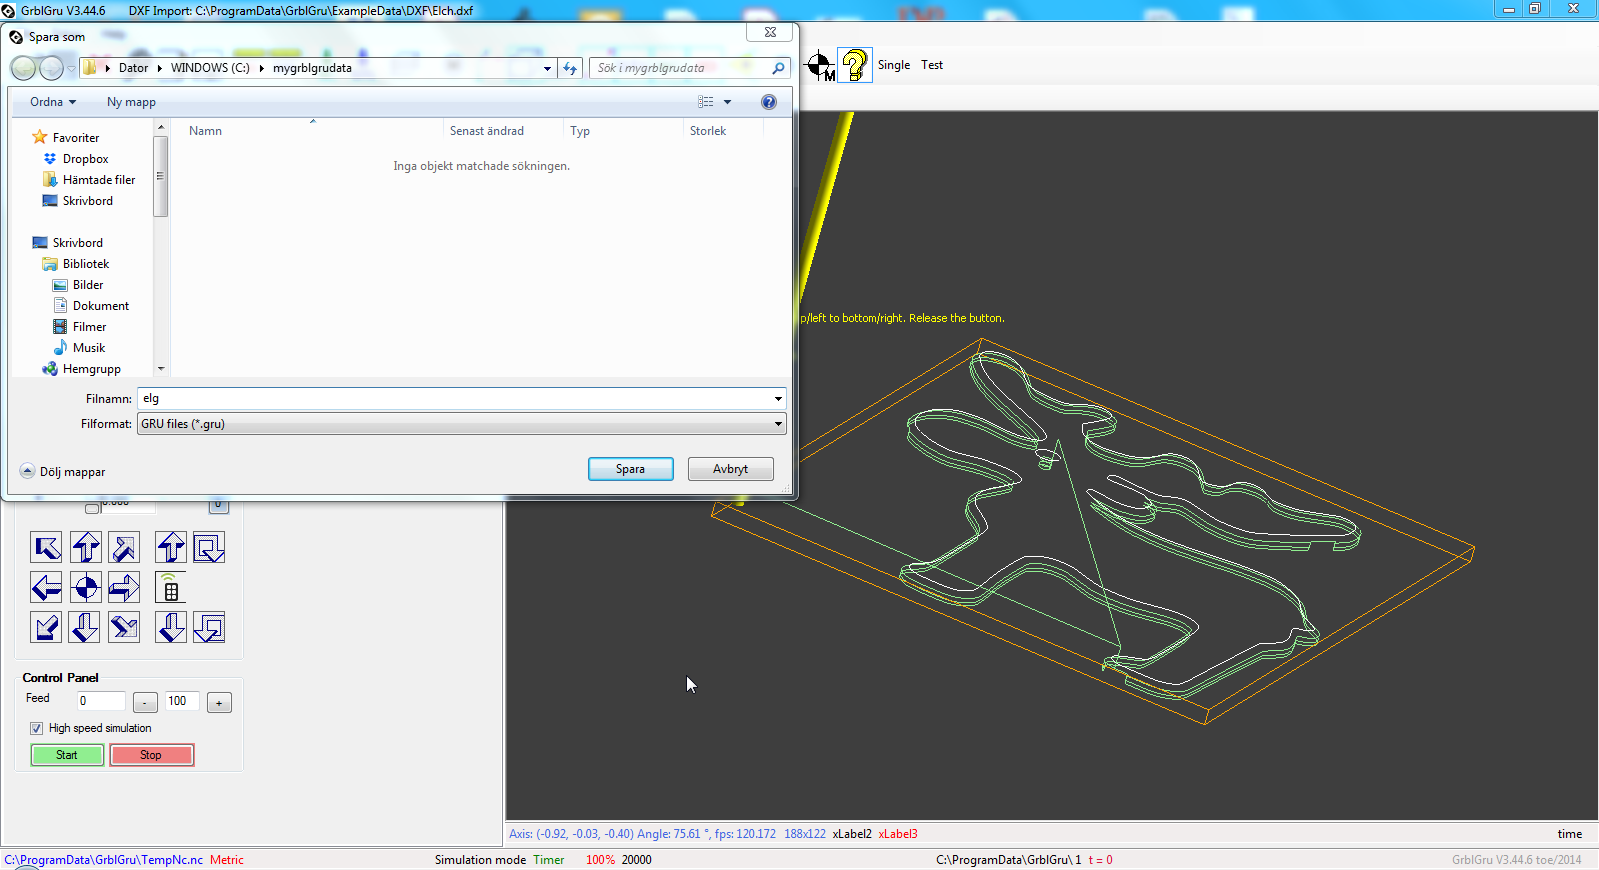Click the Spara button
The width and height of the screenshot is (1599, 870).
tap(630, 469)
